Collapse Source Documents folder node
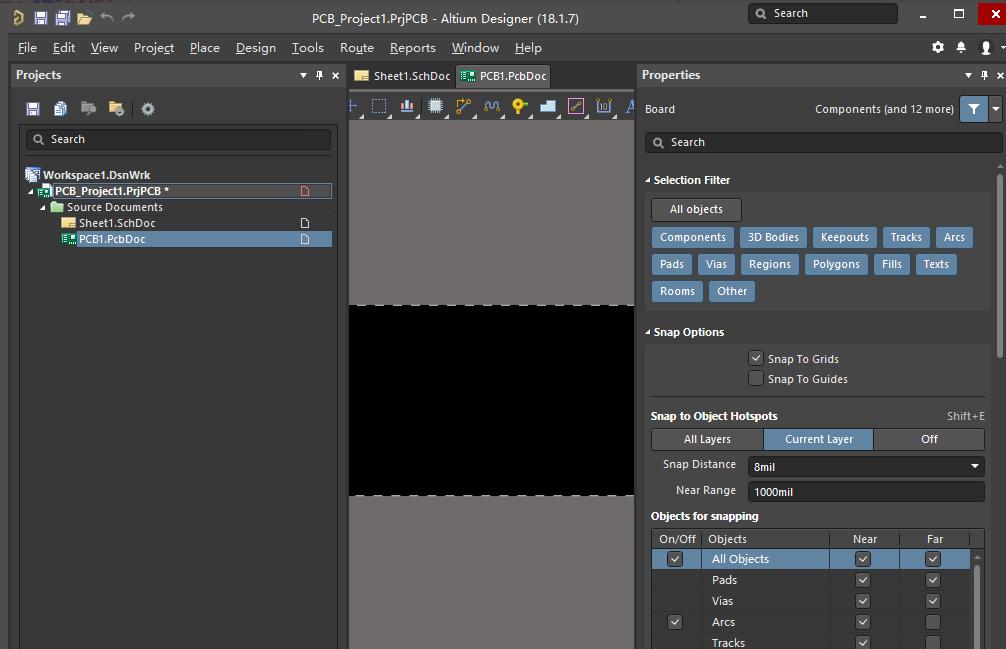1006x649 pixels. 42,207
